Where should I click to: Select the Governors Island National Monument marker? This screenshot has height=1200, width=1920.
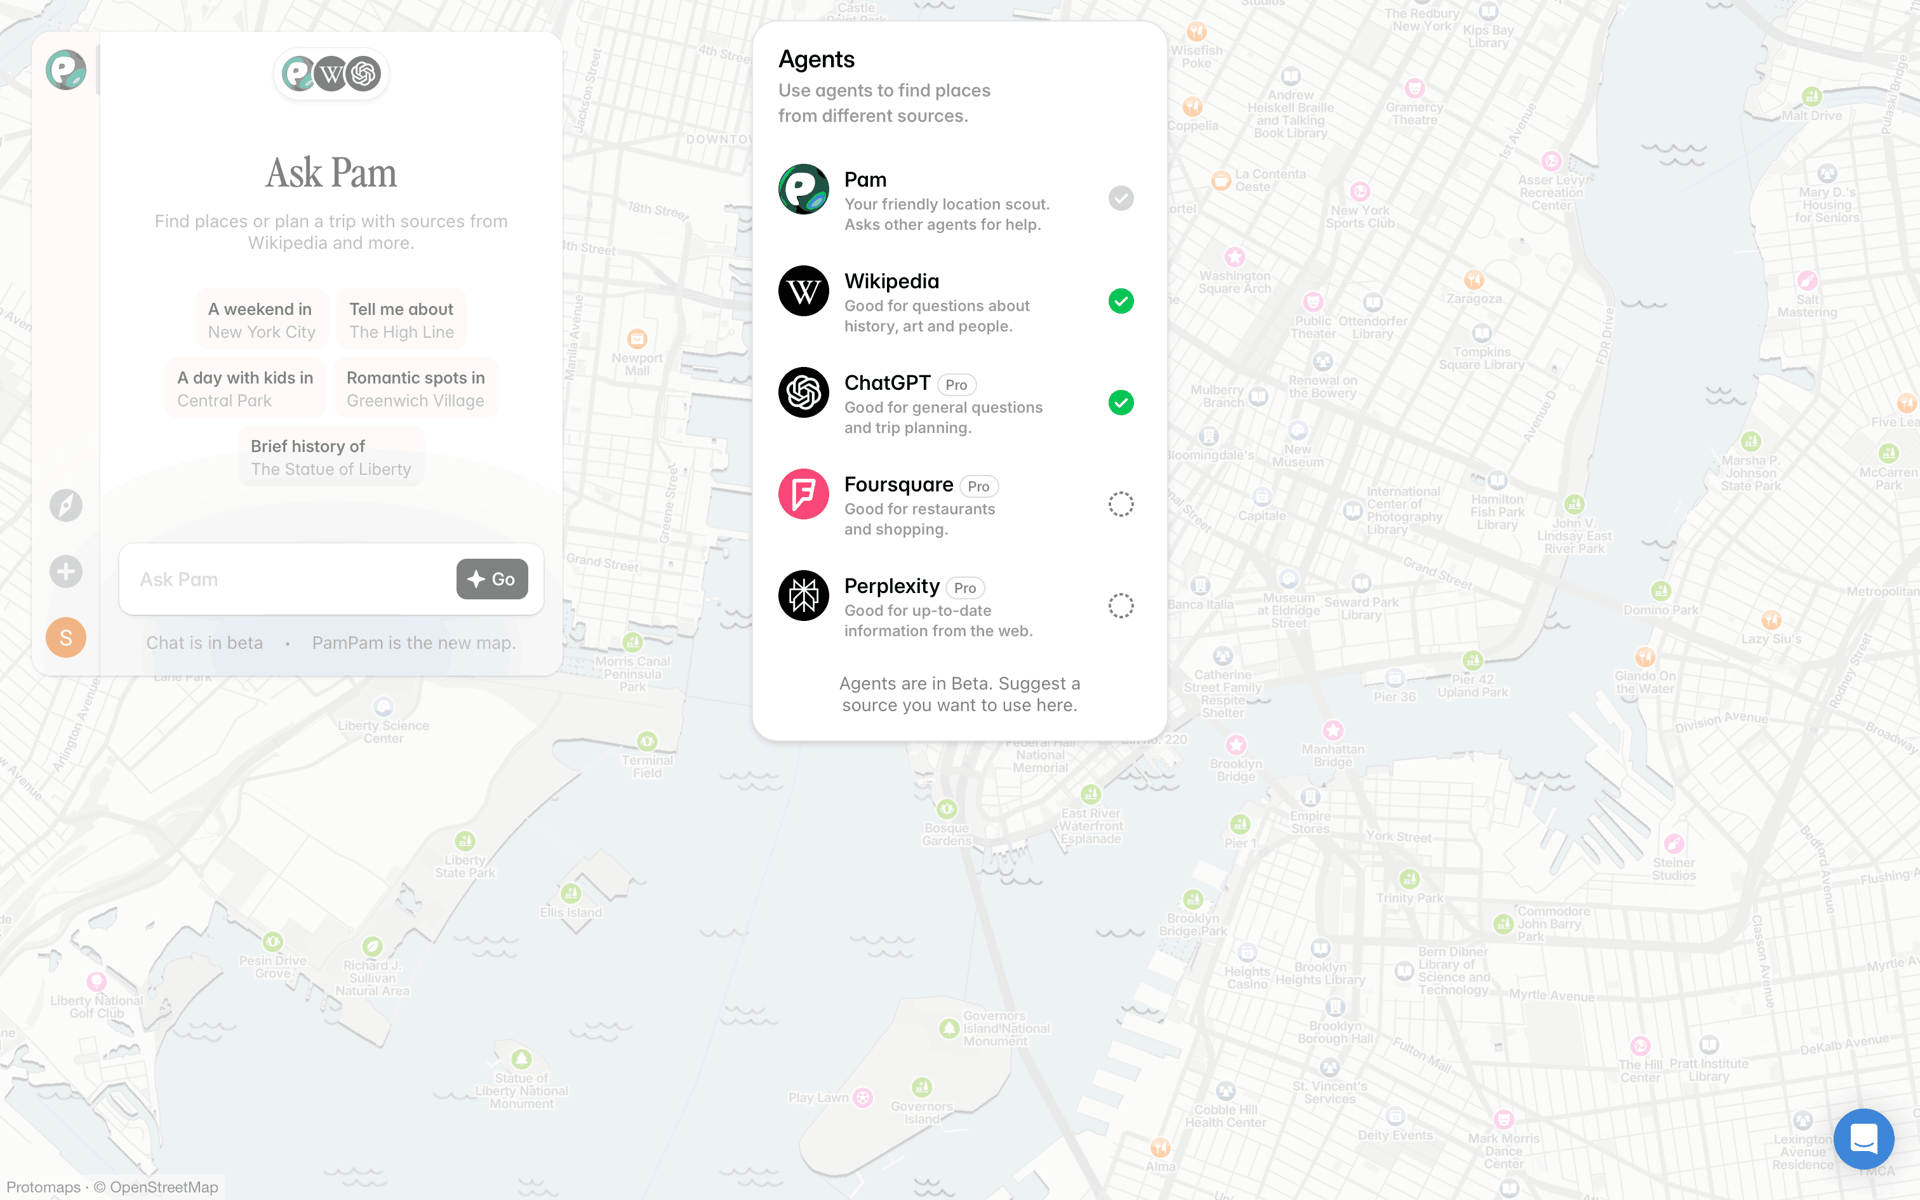pos(949,1028)
